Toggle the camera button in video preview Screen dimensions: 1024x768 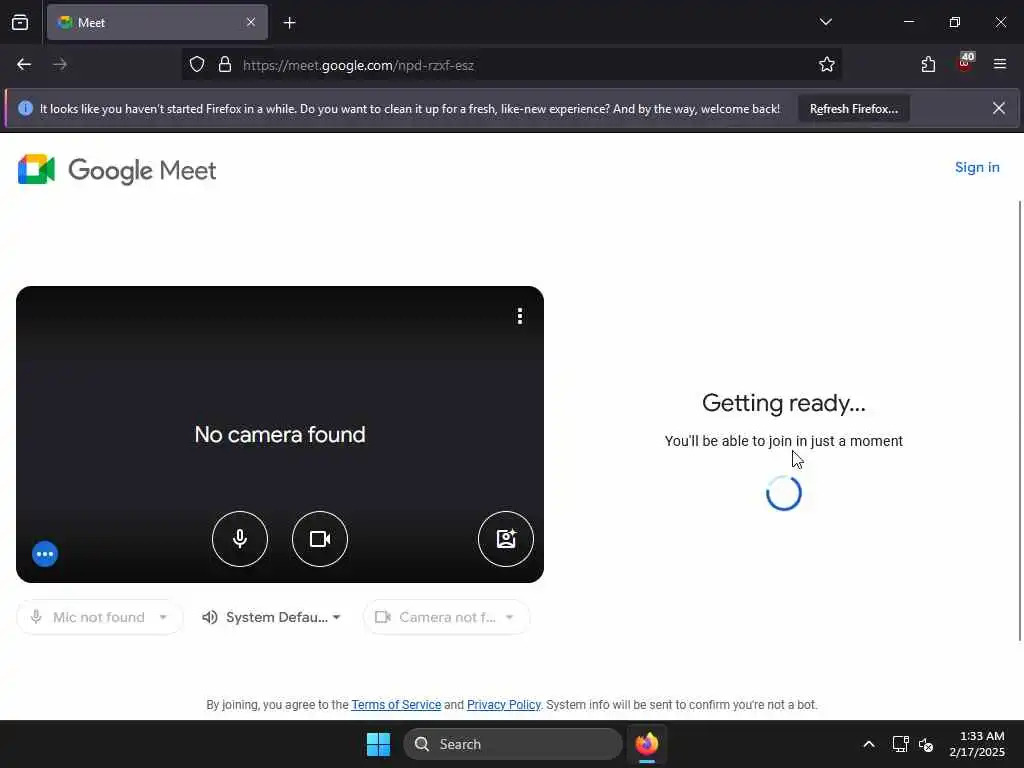pos(320,539)
